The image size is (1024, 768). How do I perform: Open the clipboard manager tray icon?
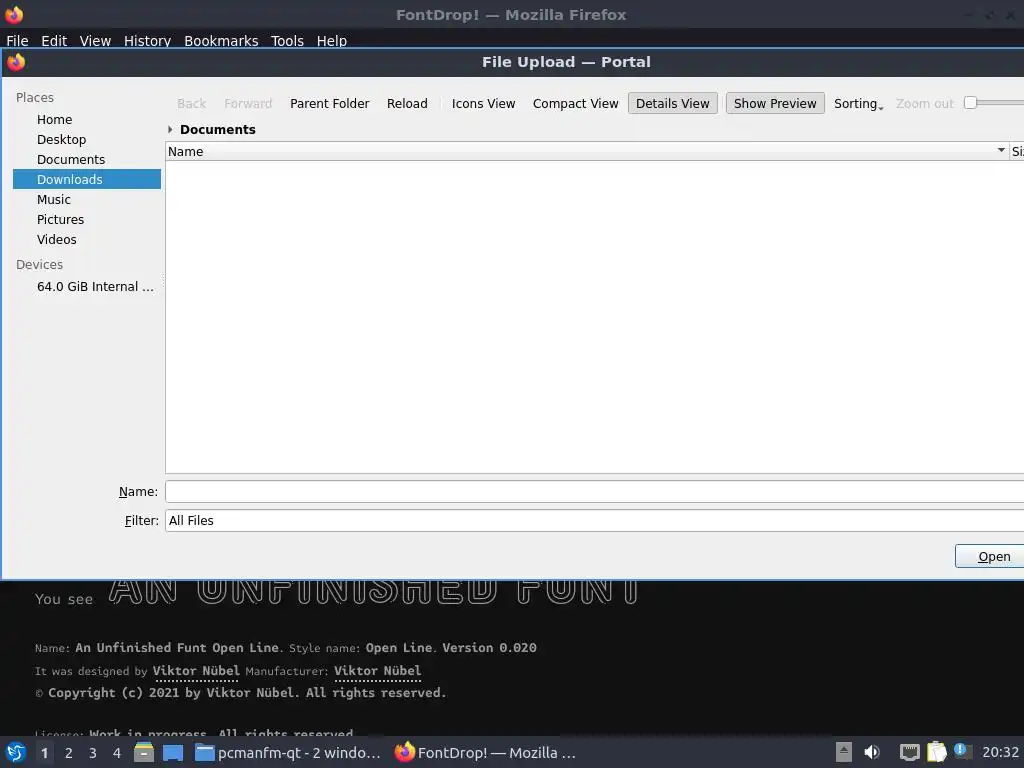click(936, 752)
